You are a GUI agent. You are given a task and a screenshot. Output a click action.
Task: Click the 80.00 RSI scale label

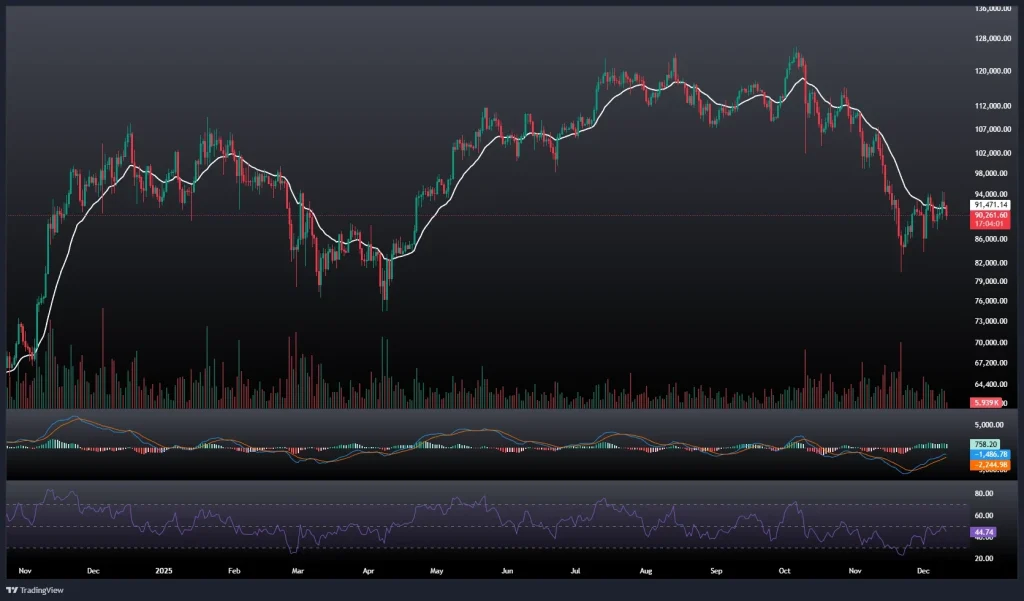point(982,493)
